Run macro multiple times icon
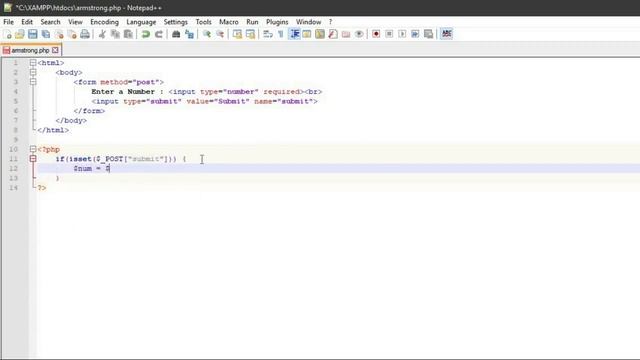Screen dimensions: 640x360 (415, 34)
